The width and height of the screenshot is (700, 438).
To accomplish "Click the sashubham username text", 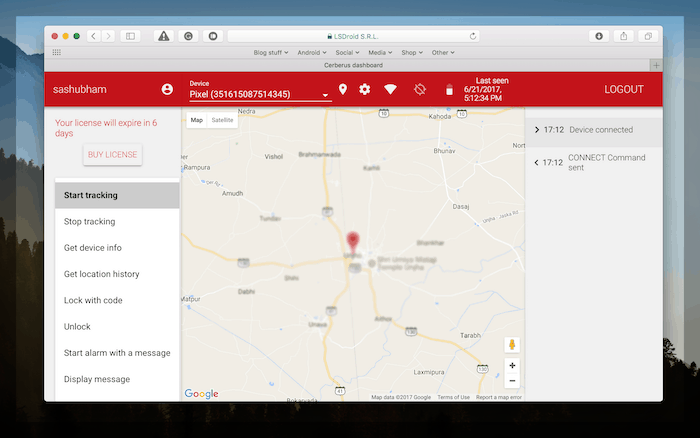I will [79, 89].
